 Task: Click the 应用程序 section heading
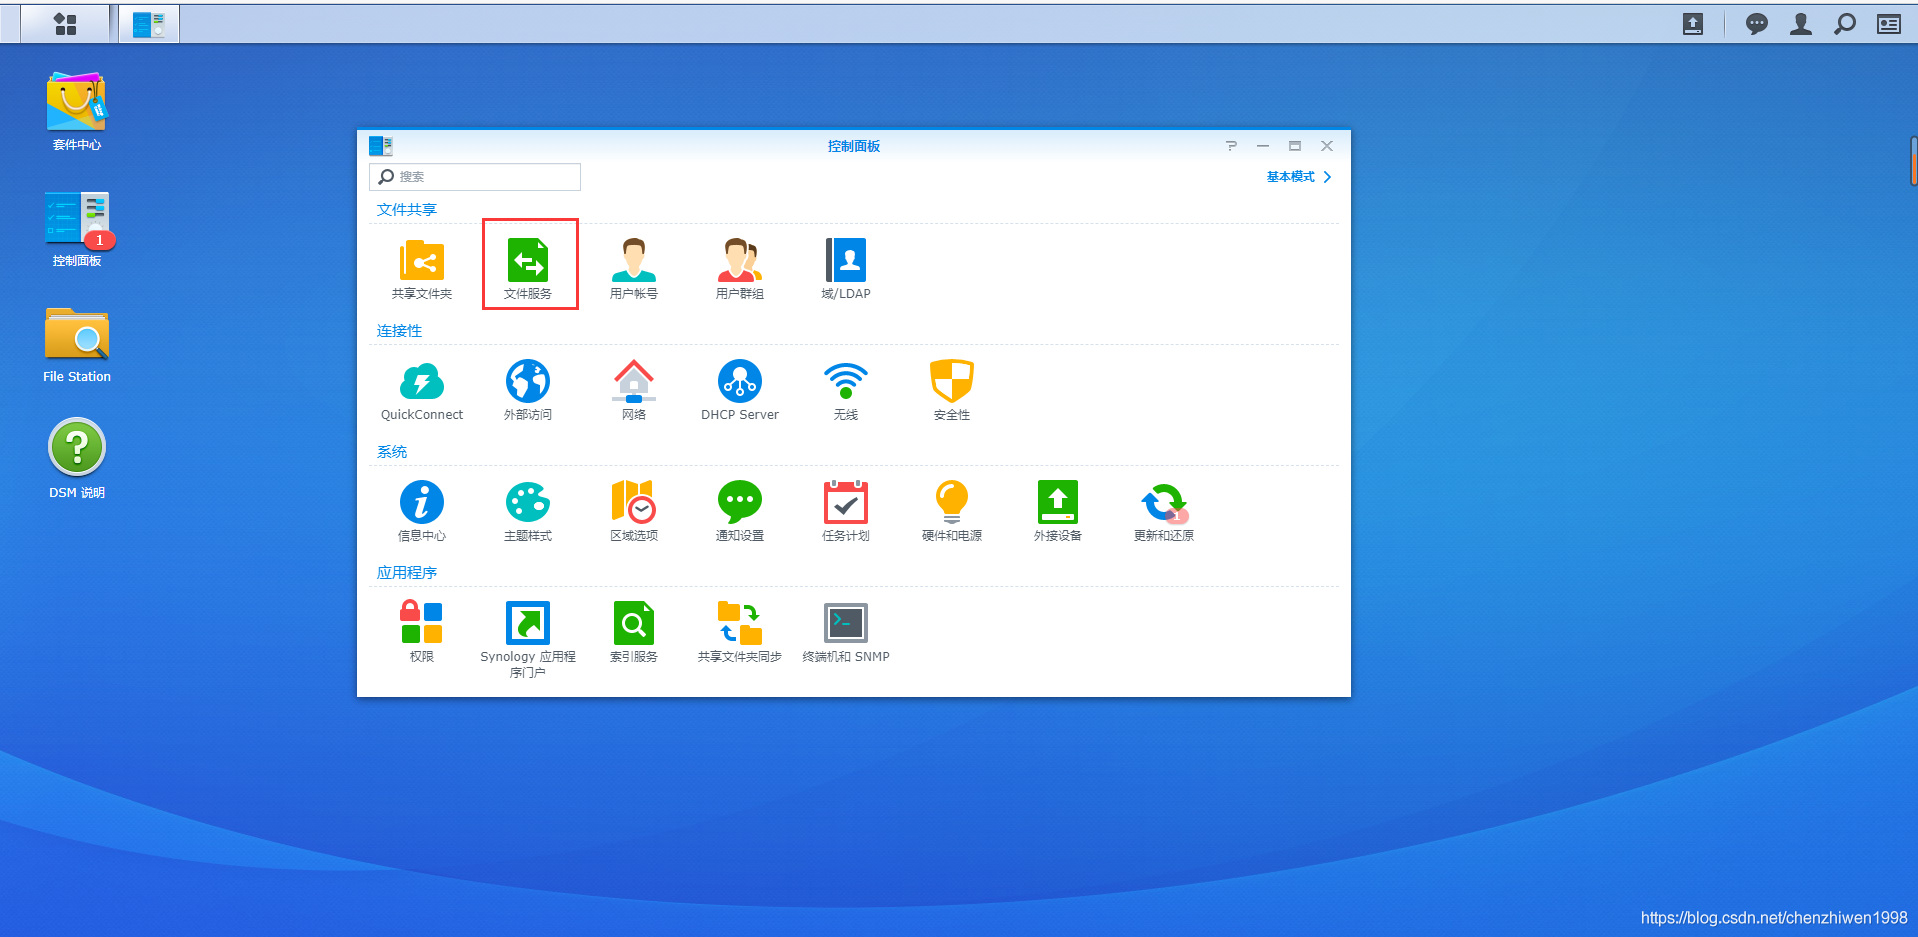coord(407,573)
